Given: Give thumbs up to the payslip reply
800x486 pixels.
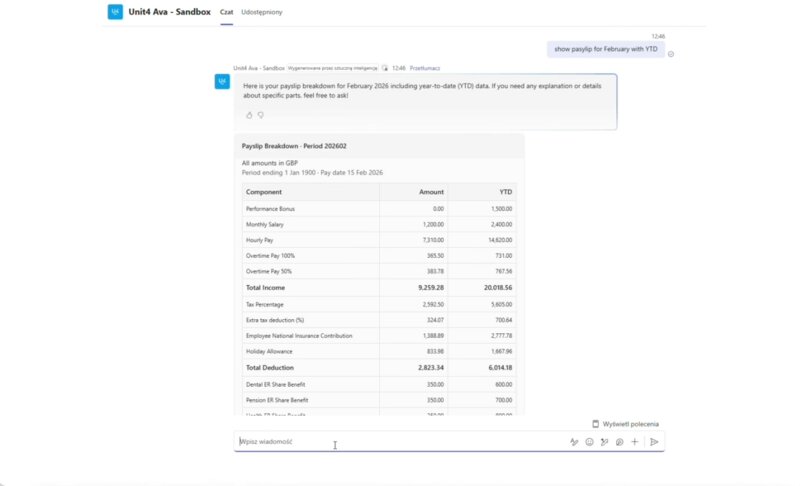Looking at the screenshot, I should point(249,115).
